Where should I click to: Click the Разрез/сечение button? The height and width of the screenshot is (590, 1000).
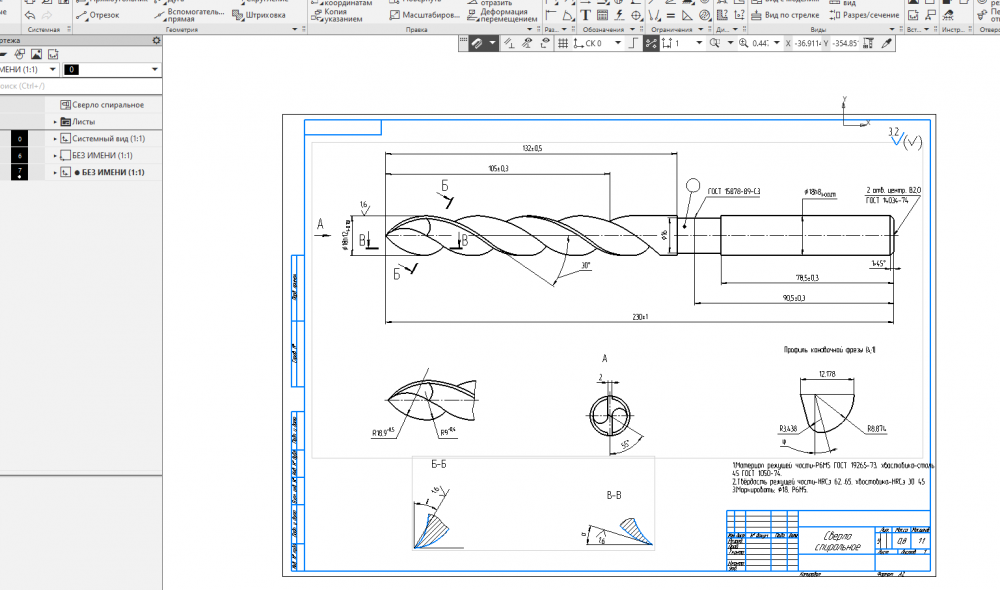862,15
